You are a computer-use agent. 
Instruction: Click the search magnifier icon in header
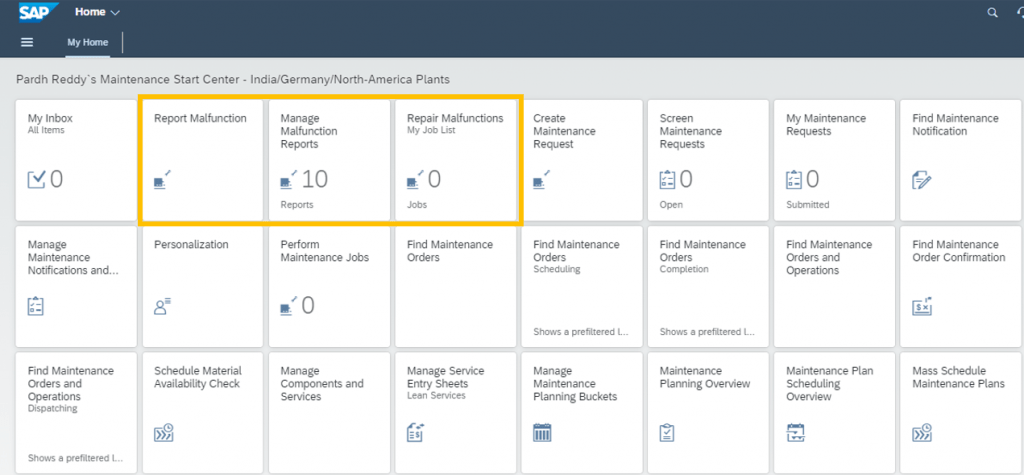(x=993, y=12)
